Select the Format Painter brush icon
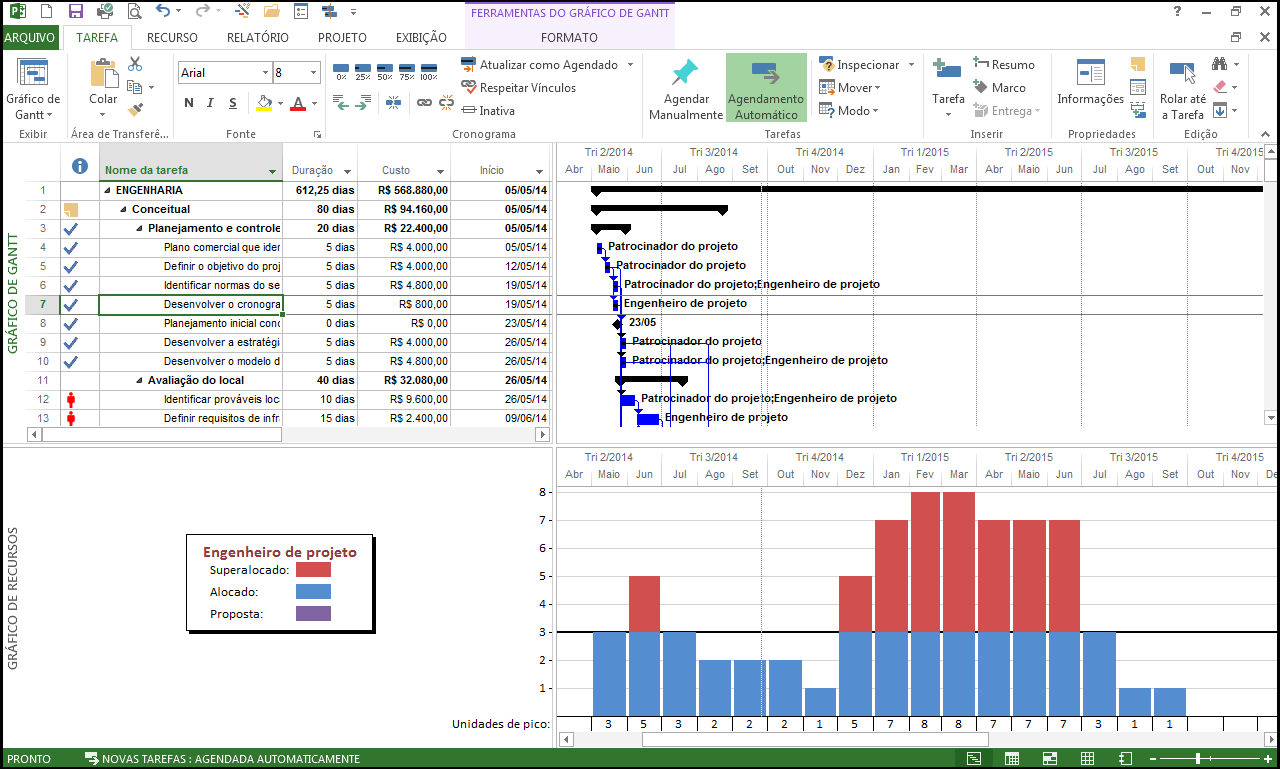Image resolution: width=1280 pixels, height=769 pixels. click(135, 110)
